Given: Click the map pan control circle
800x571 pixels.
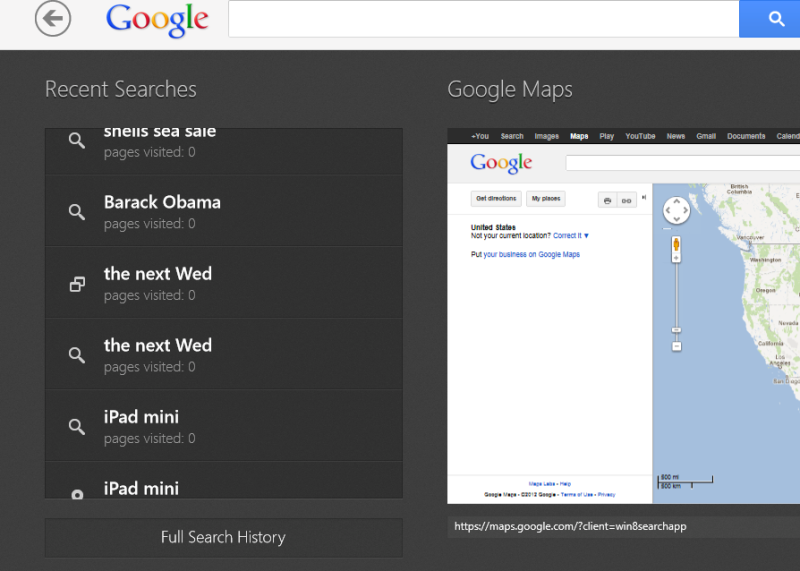Looking at the screenshot, I should point(676,210).
